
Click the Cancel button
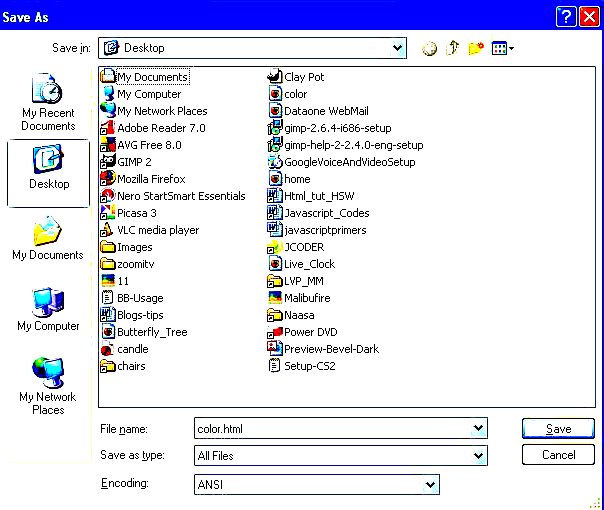558,455
